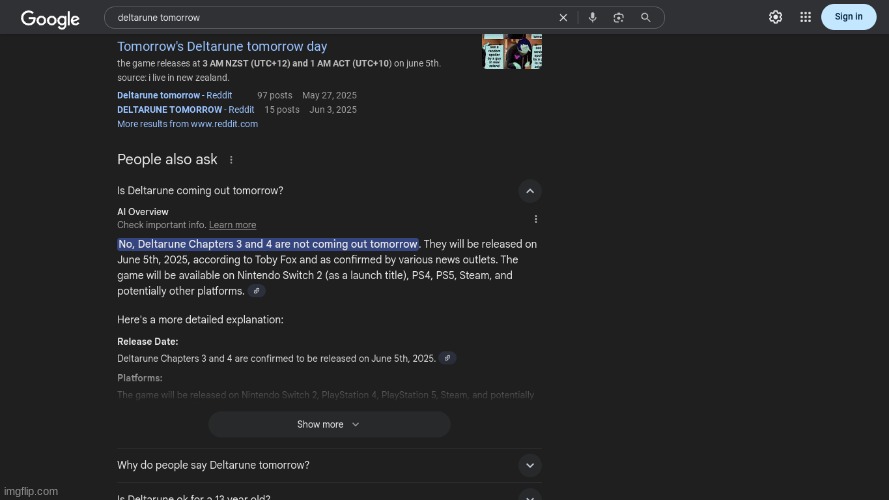Open AI Overview three-dot menu
This screenshot has width=889, height=500.
(536, 219)
